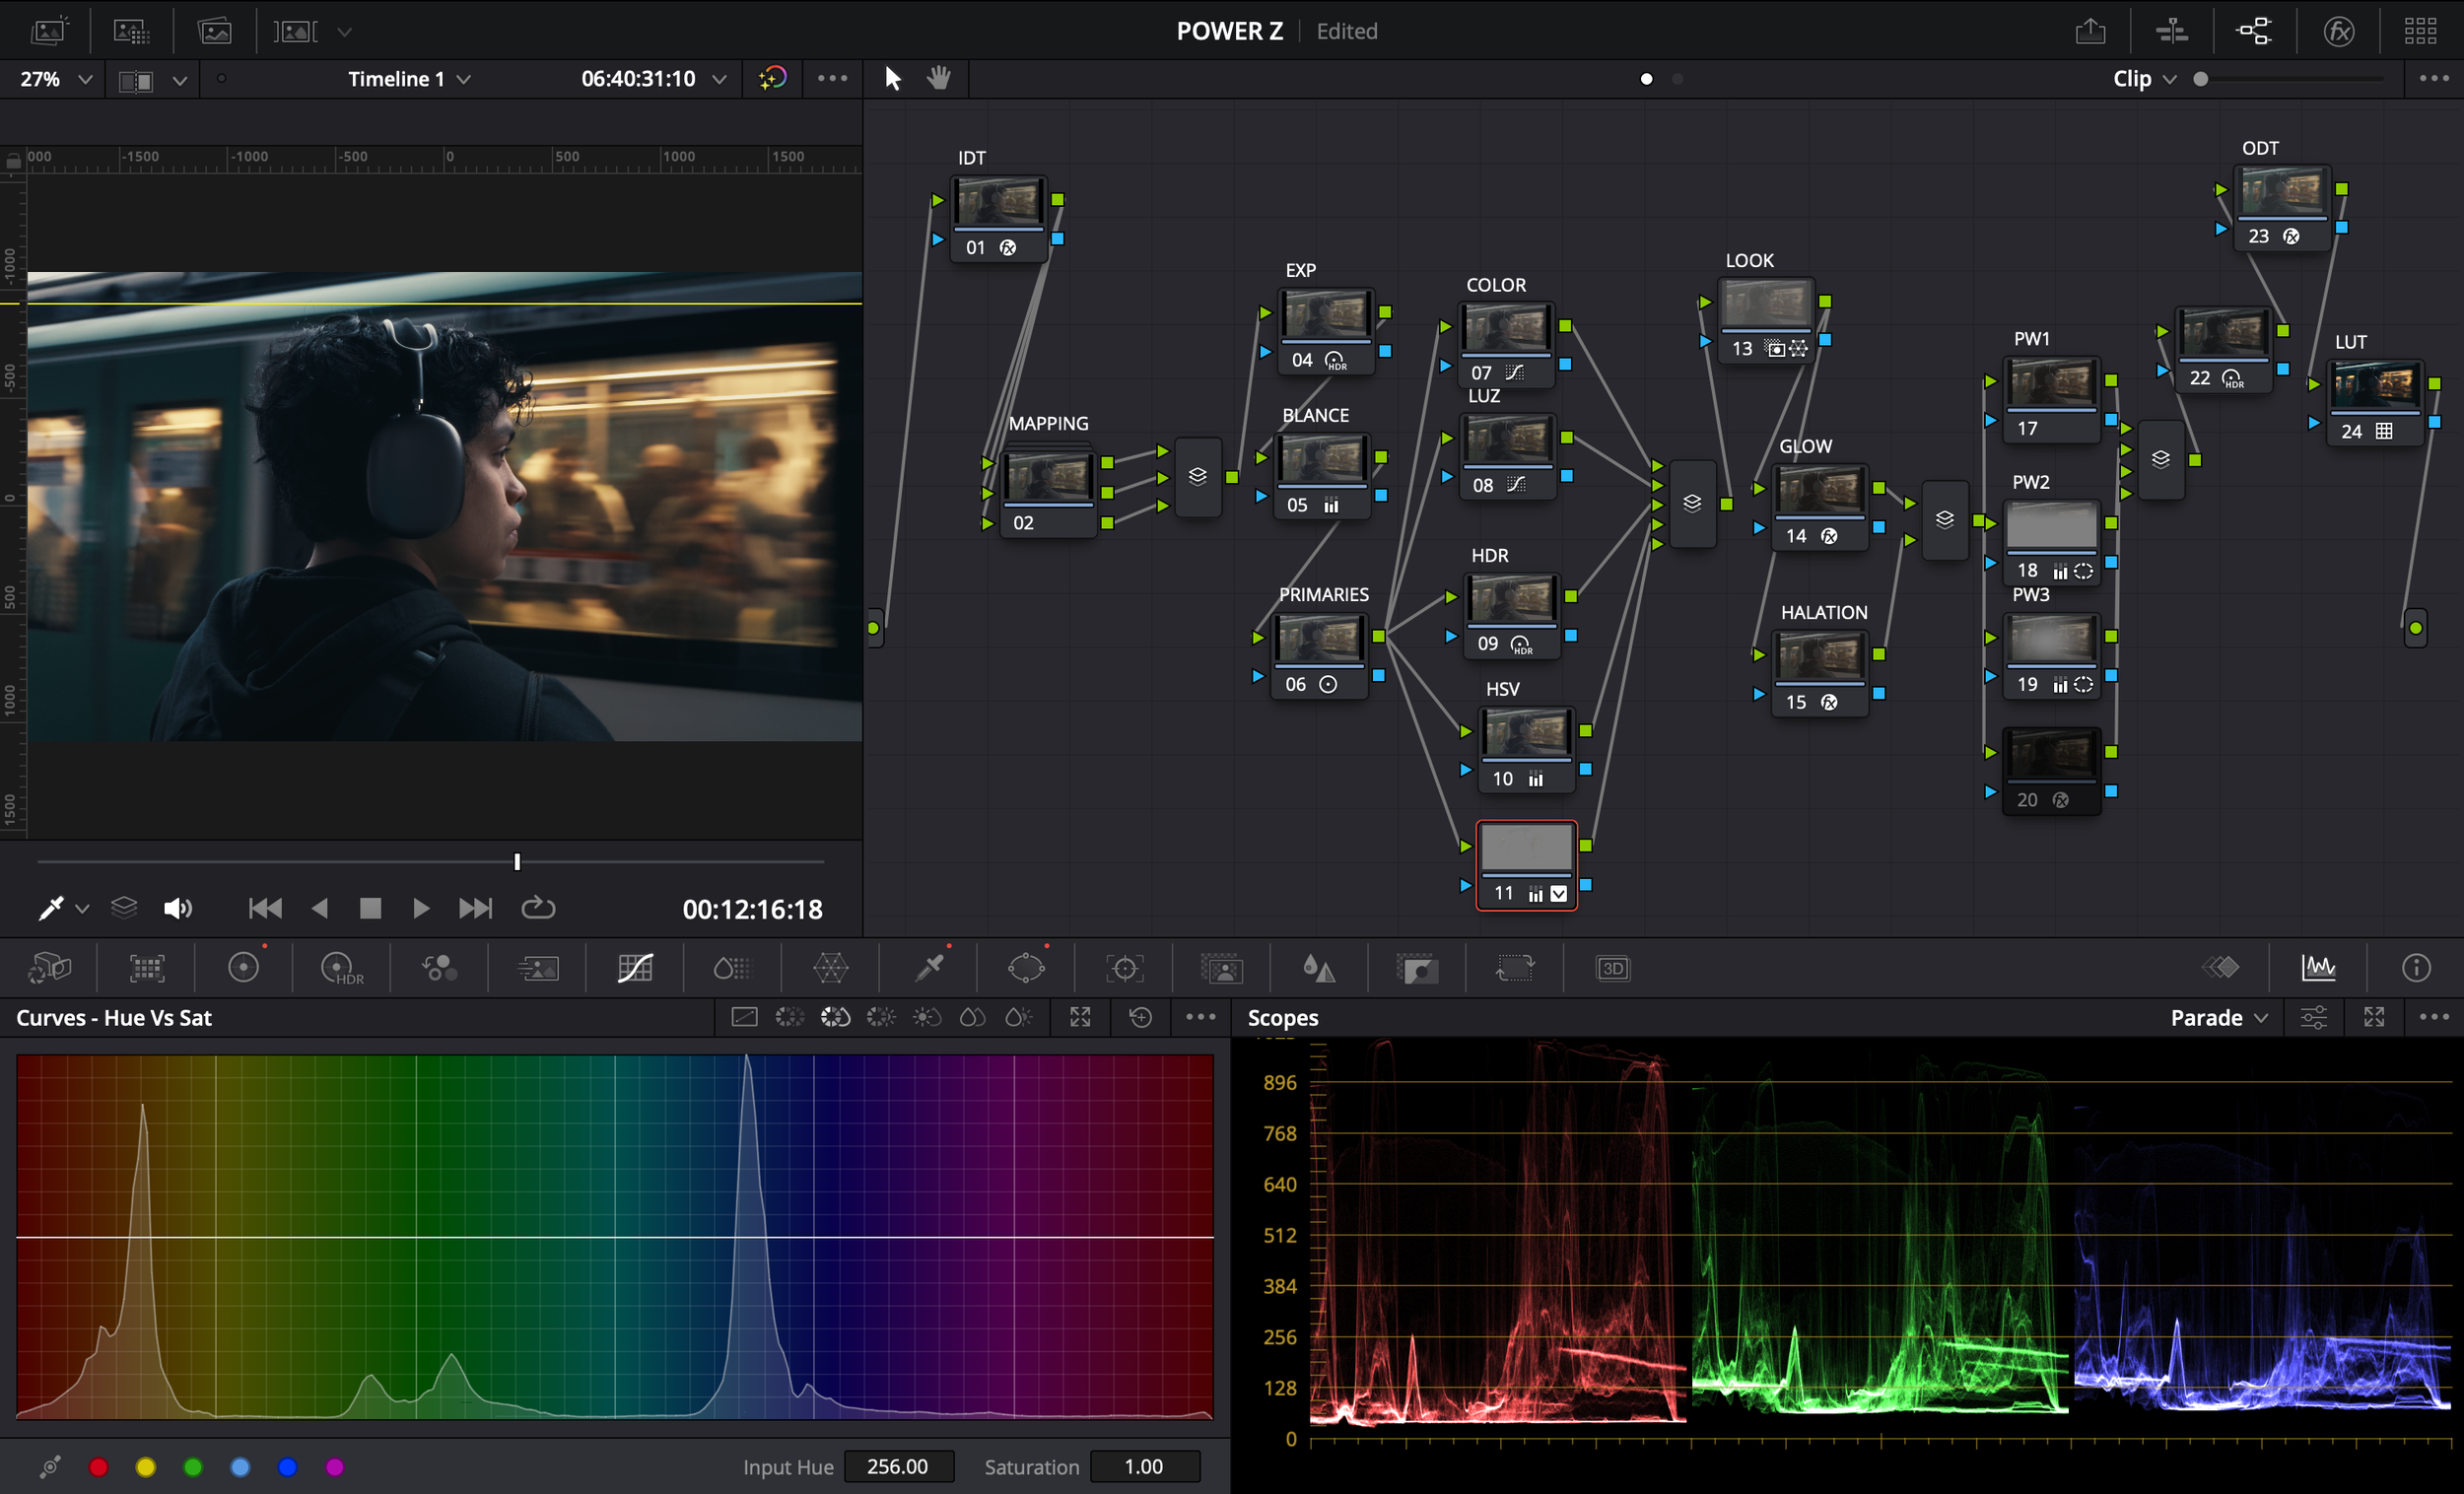The height and width of the screenshot is (1494, 2464).
Task: Toggle the Nodes panel
Action: click(x=2254, y=31)
